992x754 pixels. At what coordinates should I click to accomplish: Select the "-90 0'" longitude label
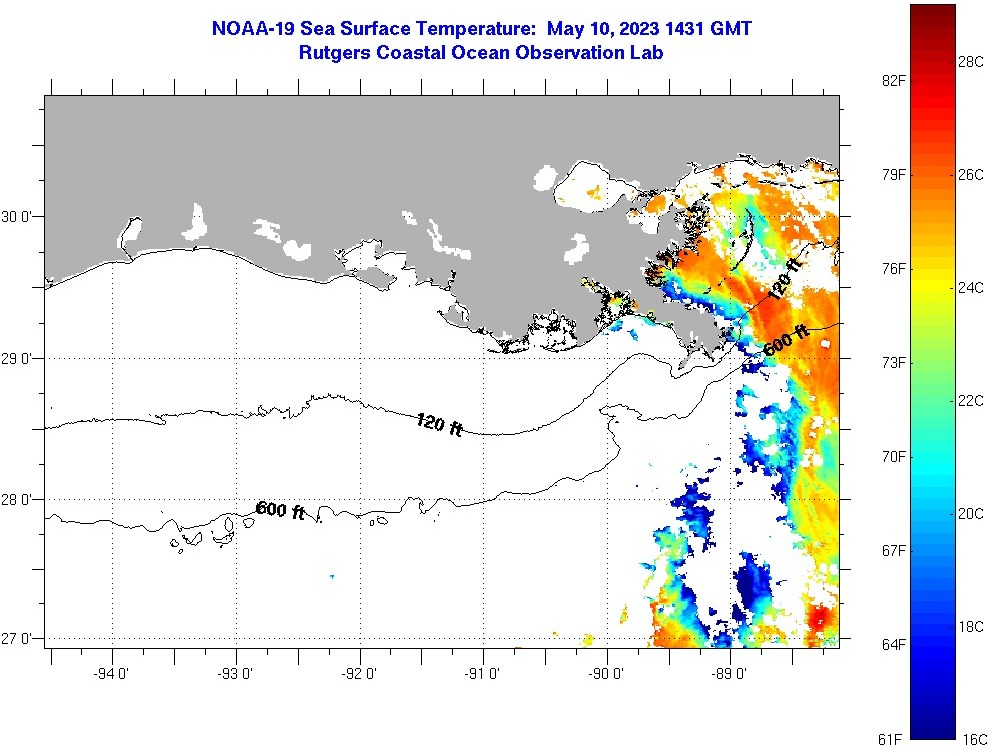[606, 674]
